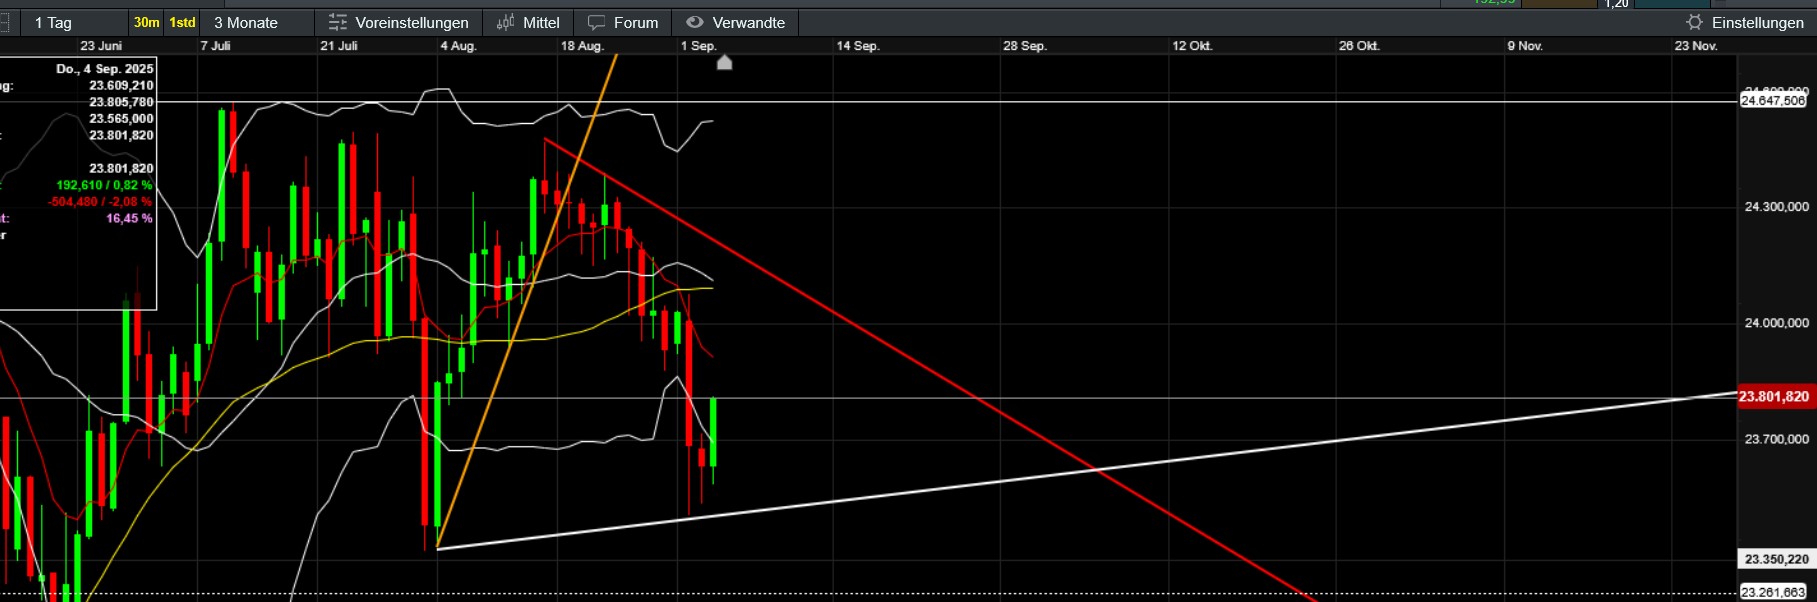Open the Mittel candlestick chart type selector
The height and width of the screenshot is (602, 1817).
point(528,22)
